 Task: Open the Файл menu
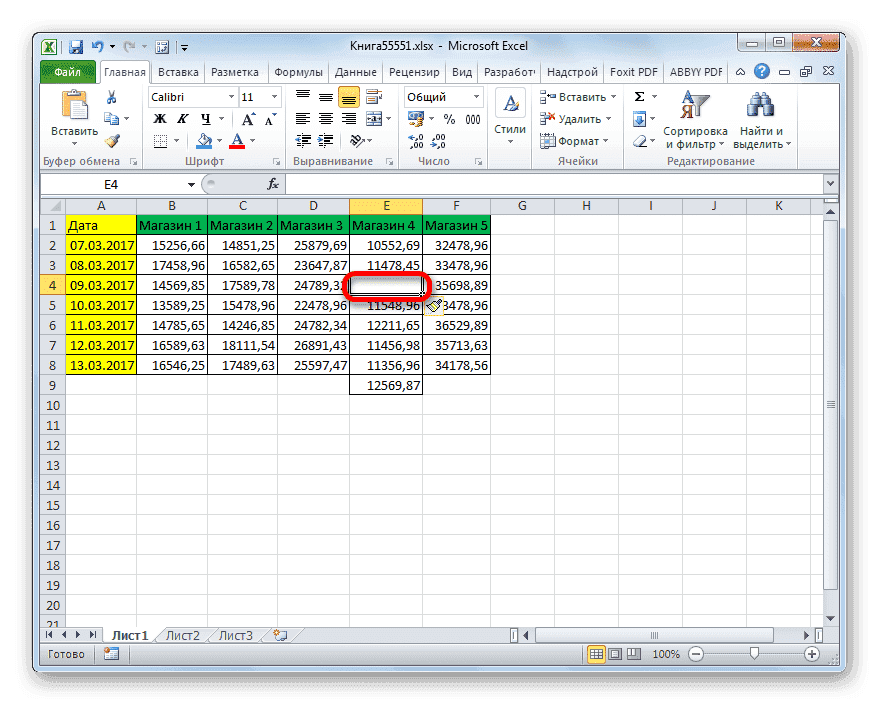(67, 71)
